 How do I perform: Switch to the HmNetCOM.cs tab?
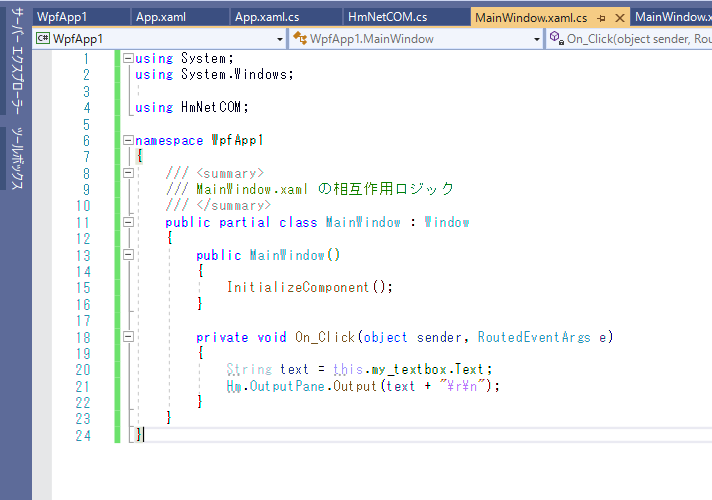(387, 18)
